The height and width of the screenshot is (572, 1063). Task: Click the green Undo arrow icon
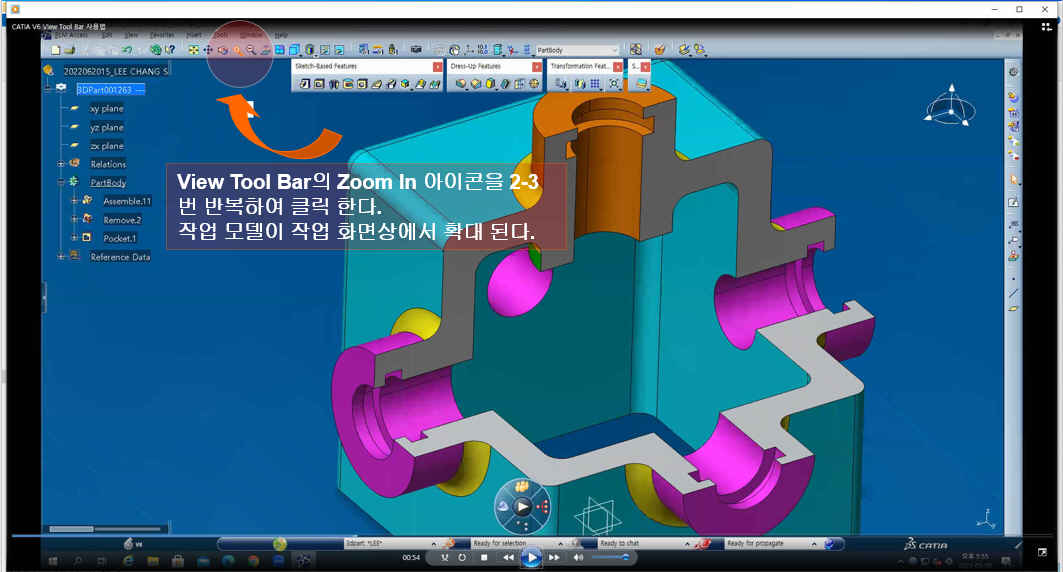click(x=127, y=49)
